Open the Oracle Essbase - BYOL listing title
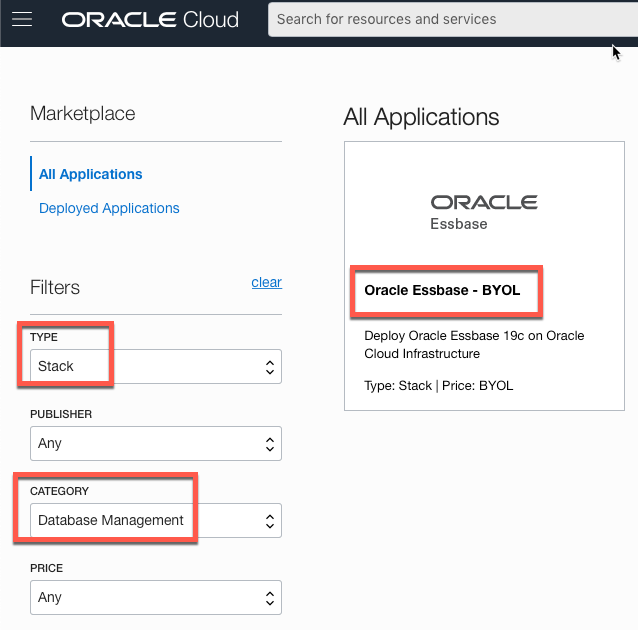The height and width of the screenshot is (630, 638). [442, 291]
